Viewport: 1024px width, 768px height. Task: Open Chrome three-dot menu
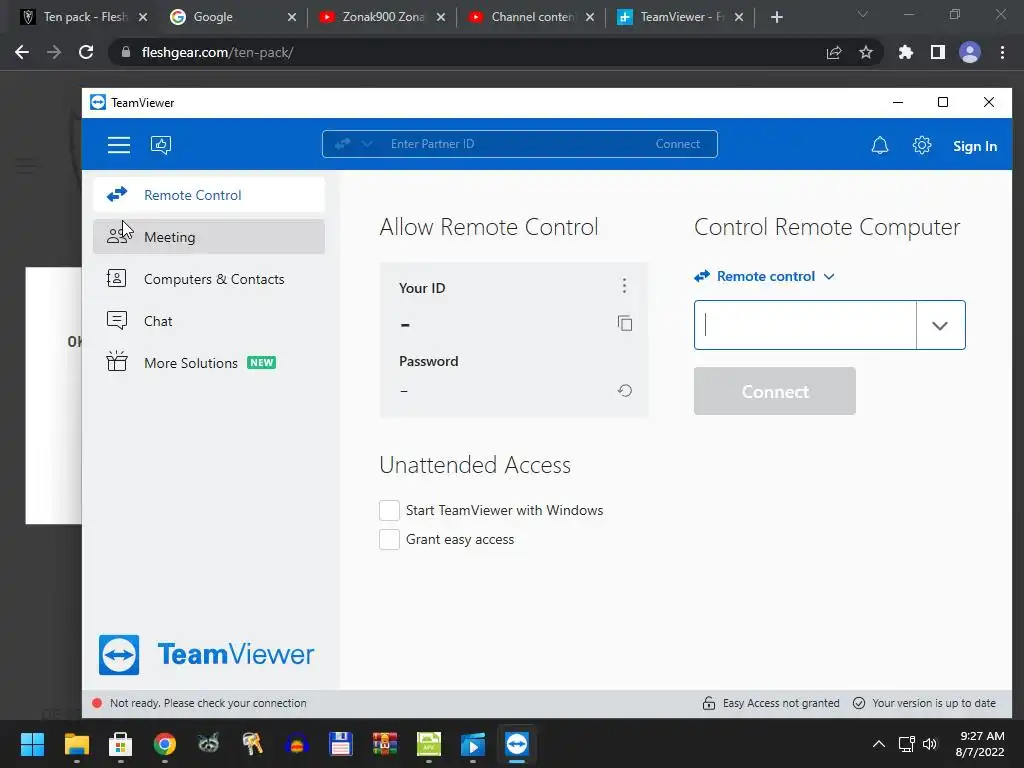[x=1002, y=52]
